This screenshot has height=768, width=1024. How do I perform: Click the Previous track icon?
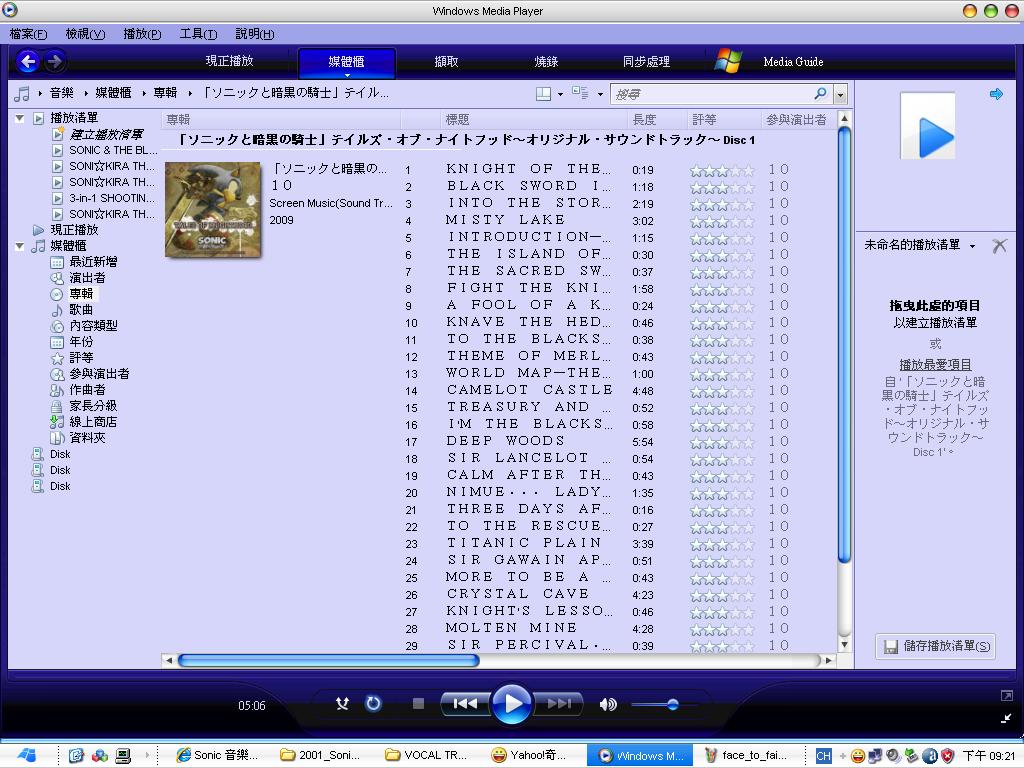(464, 703)
